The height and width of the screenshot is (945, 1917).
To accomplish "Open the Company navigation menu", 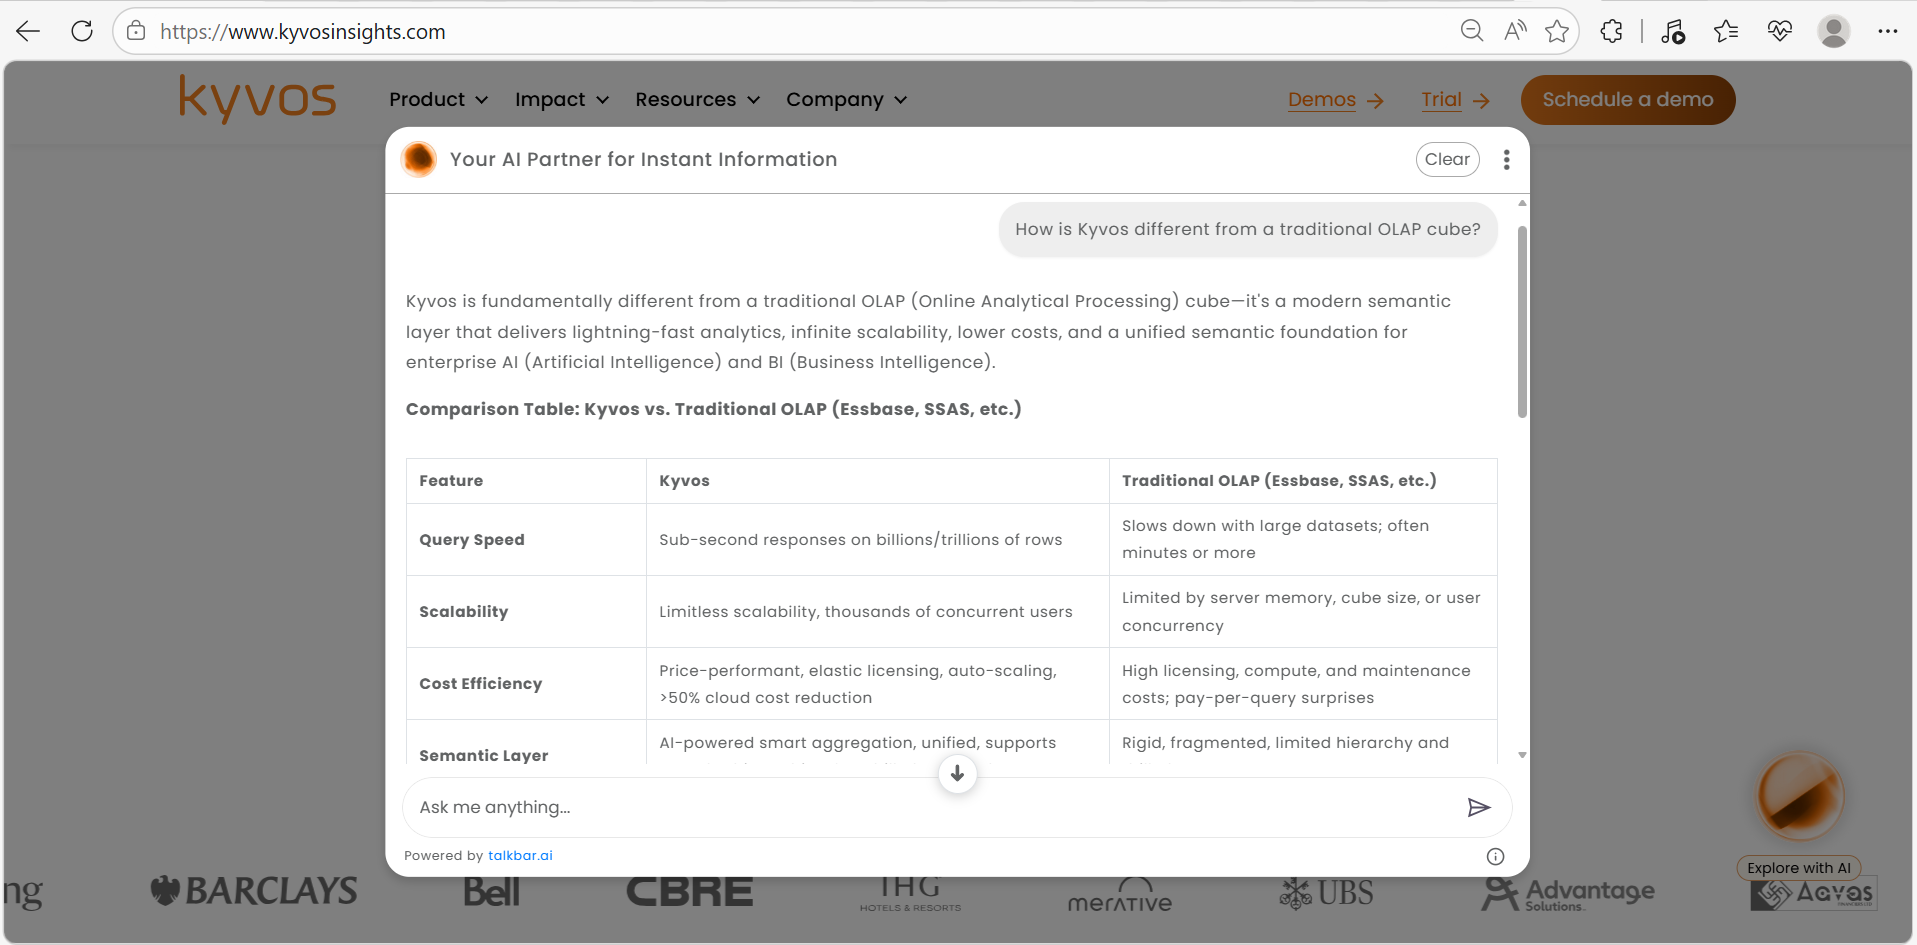I will click(x=846, y=100).
